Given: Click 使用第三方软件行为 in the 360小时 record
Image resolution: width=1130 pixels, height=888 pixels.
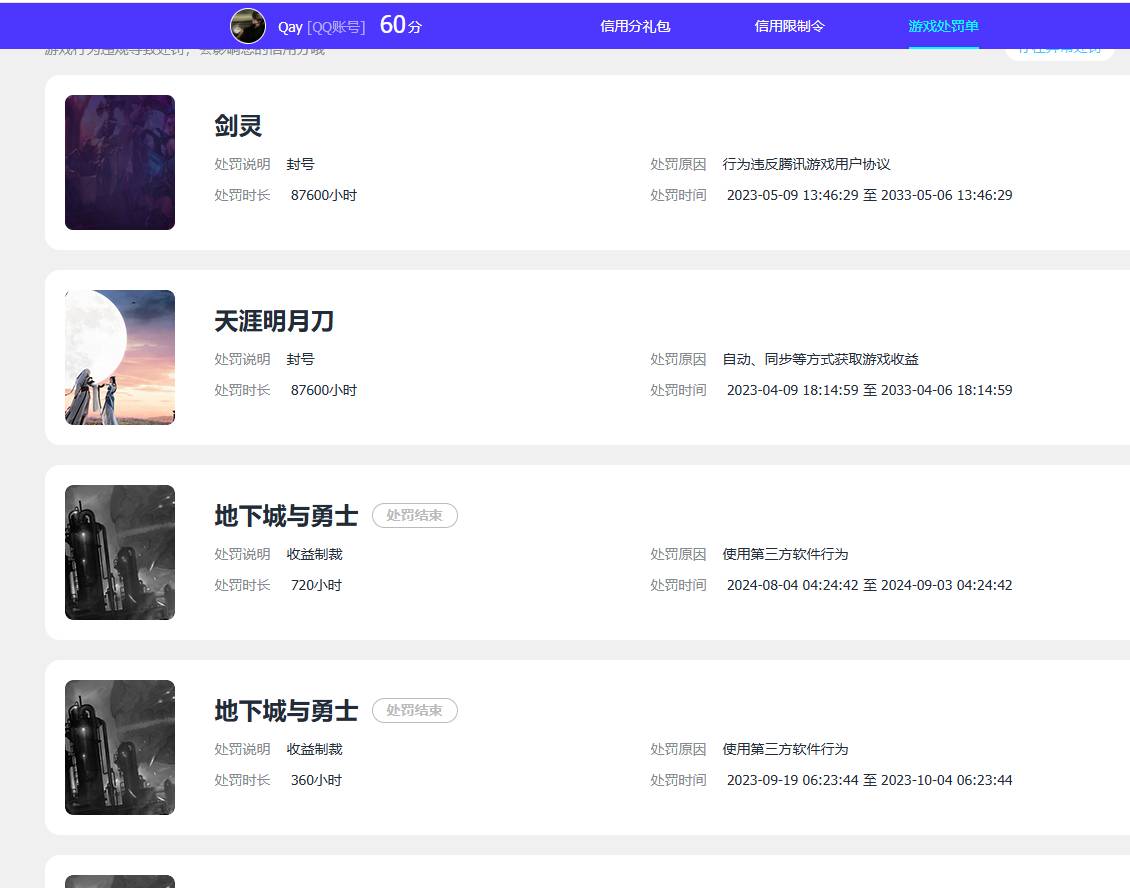Looking at the screenshot, I should click(x=786, y=749).
